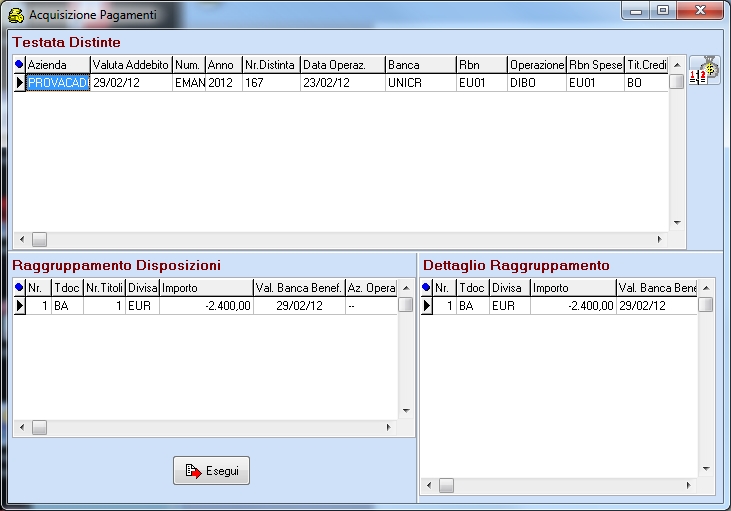Click the Rbn Spese column header
This screenshot has width=731, height=511.
click(595, 64)
